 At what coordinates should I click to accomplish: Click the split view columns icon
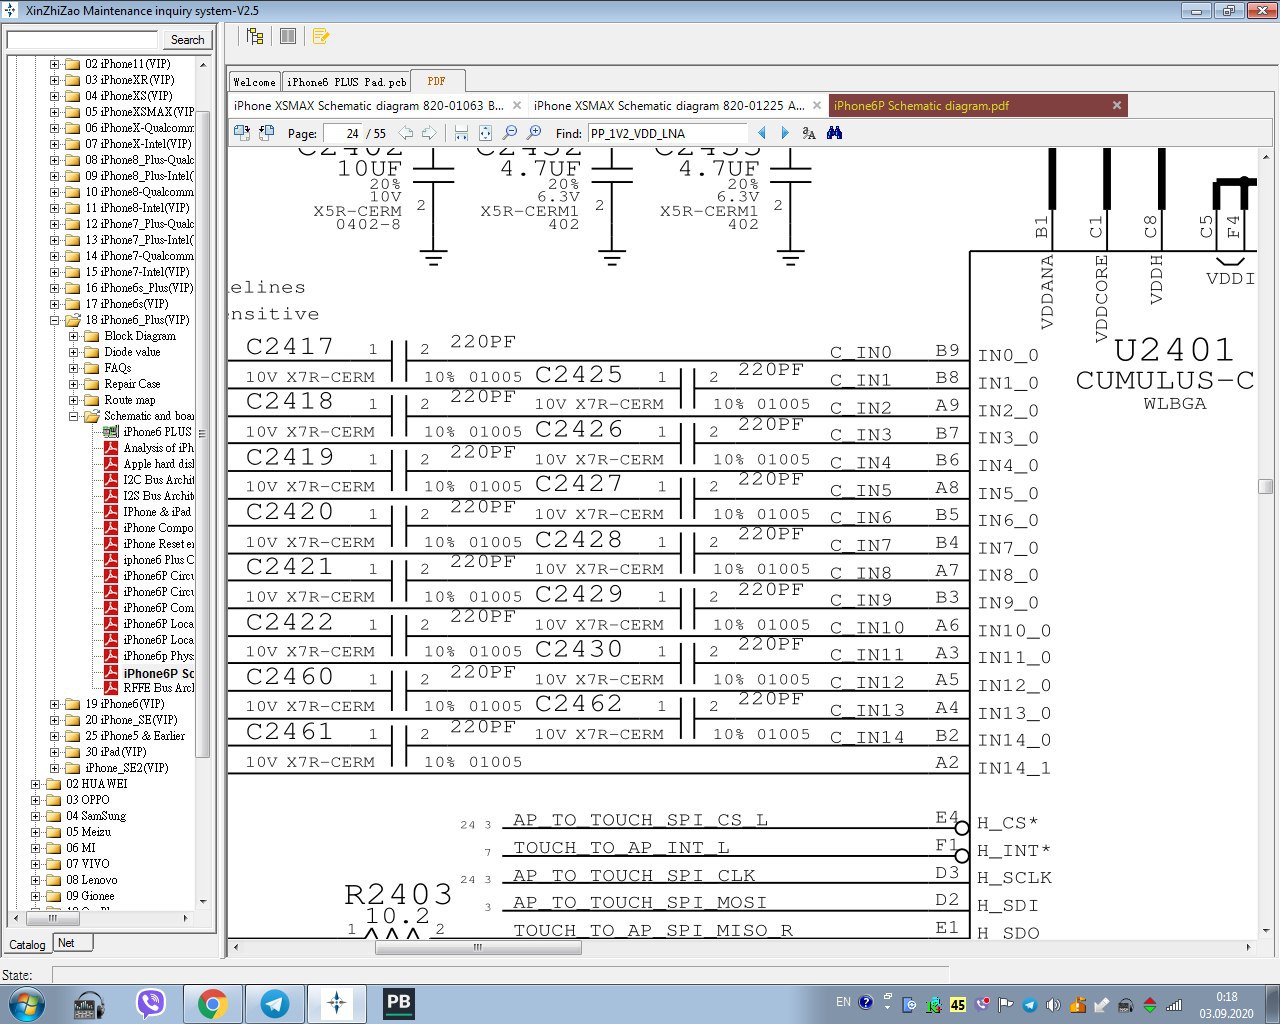point(288,36)
